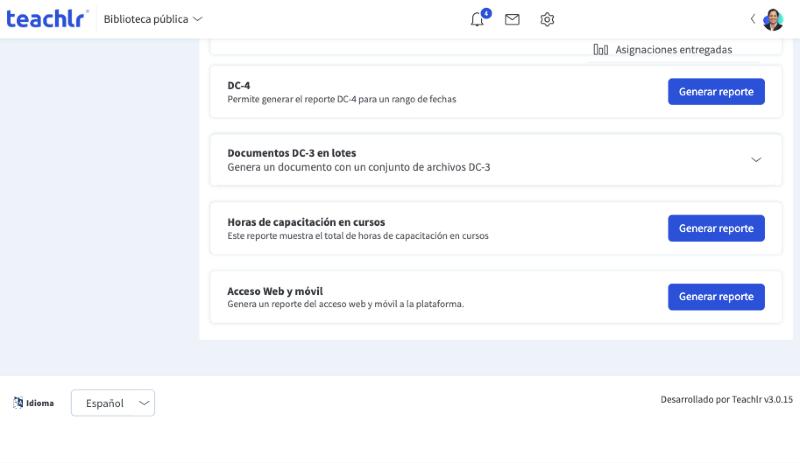Open the settings gear icon
Screen dimensions: 800x463
pos(547,19)
